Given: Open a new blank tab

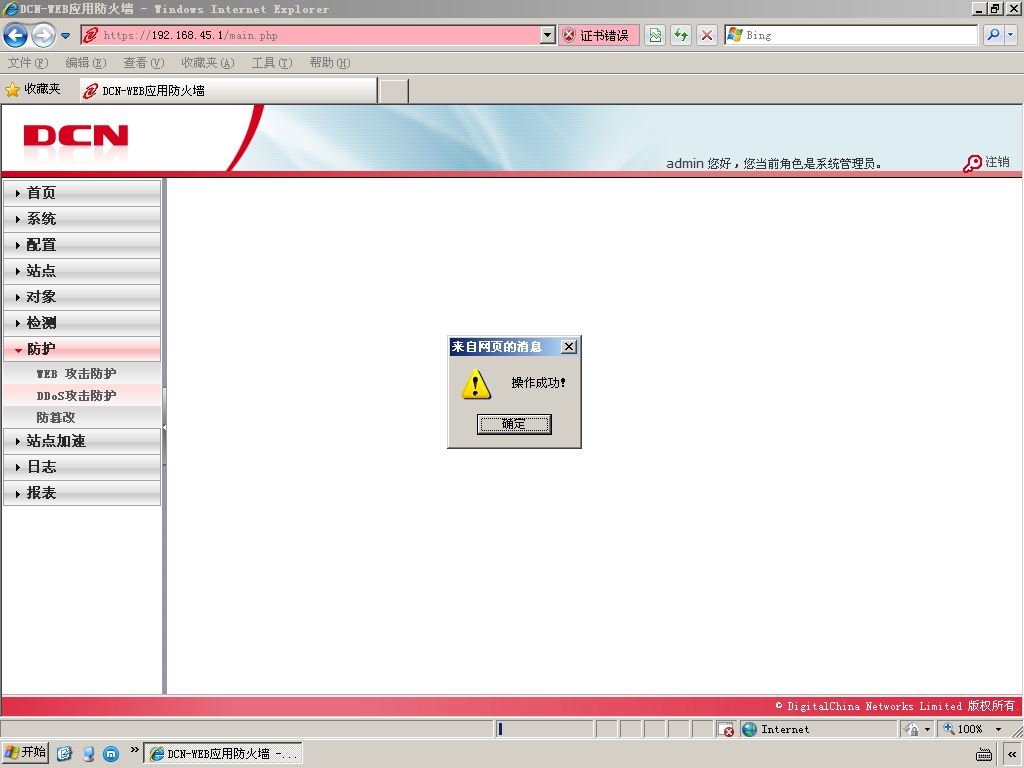Looking at the screenshot, I should [393, 91].
